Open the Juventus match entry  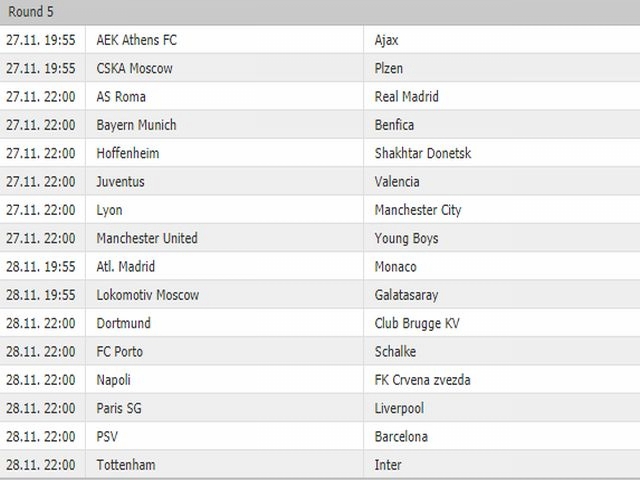pyautogui.click(x=320, y=181)
